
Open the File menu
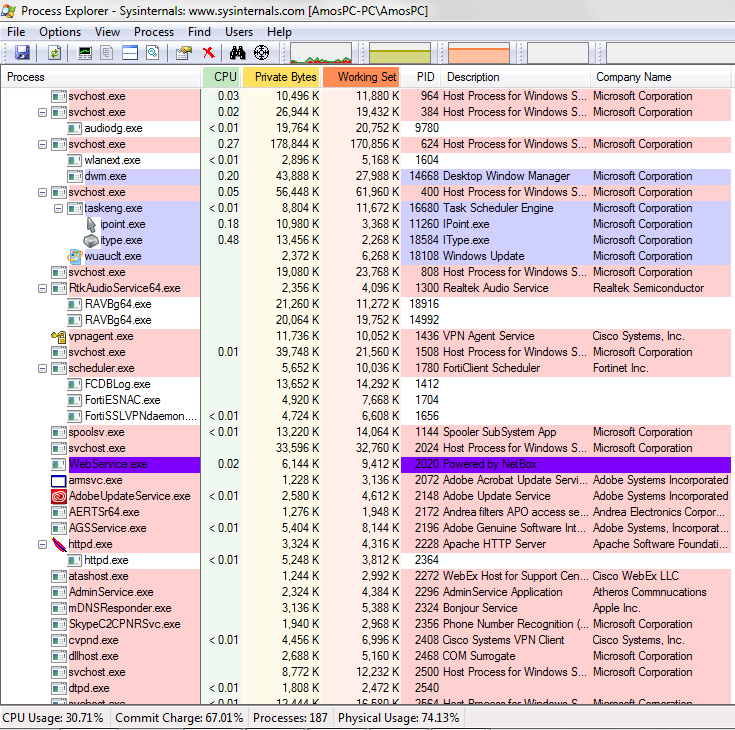(x=16, y=32)
